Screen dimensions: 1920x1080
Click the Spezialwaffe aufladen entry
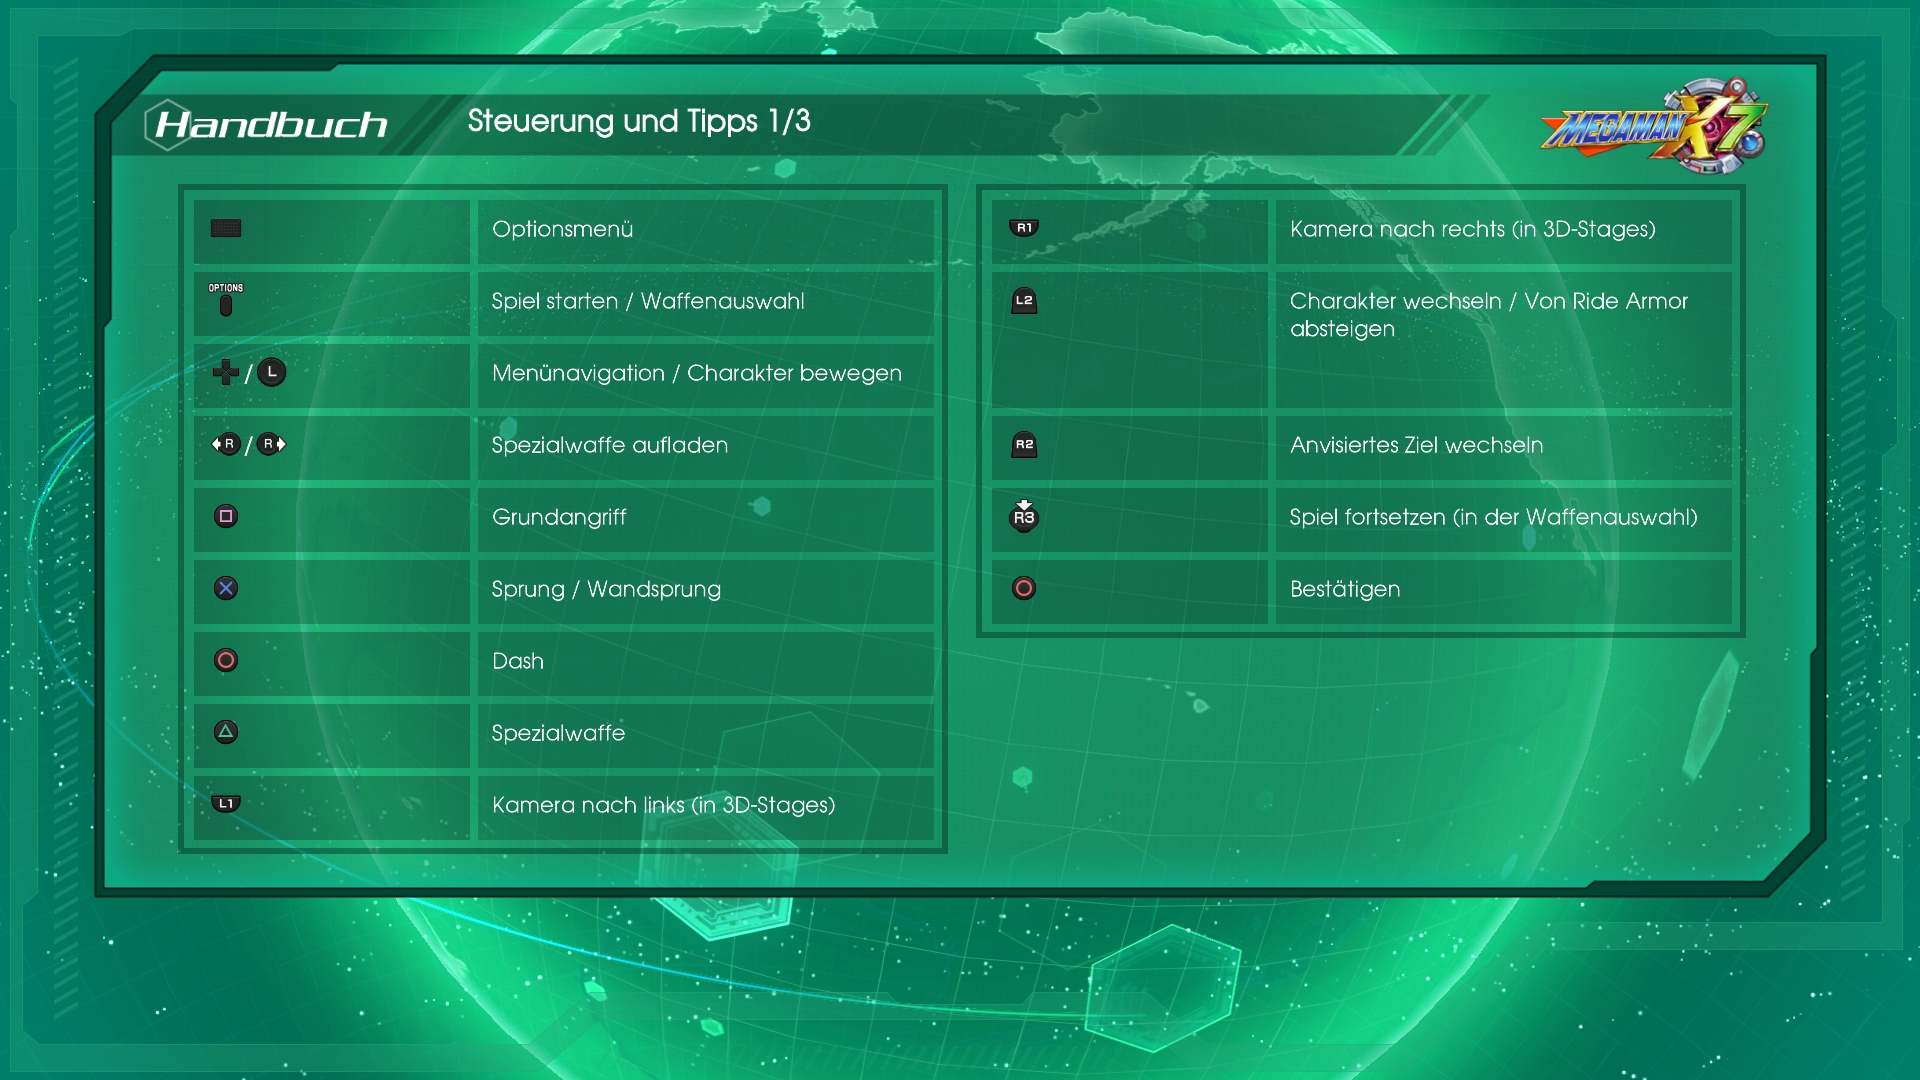(610, 445)
